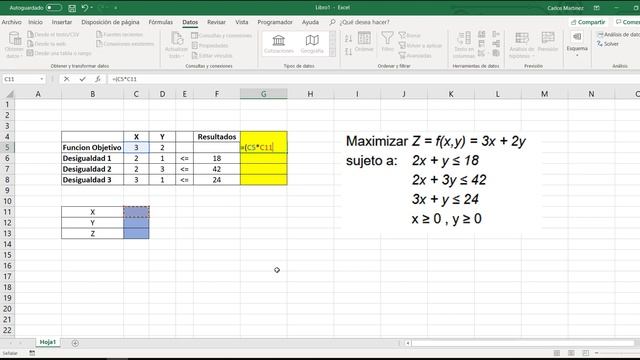Viewport: 640px width, 360px height.
Task: Click Análisis de hipótesis icon
Action: (x=522, y=38)
